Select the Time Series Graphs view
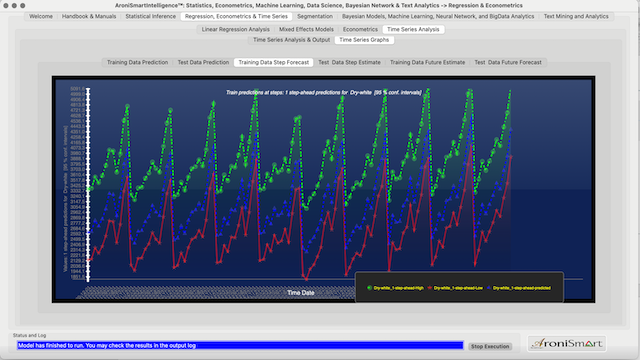This screenshot has height=360, width=640. pyautogui.click(x=364, y=40)
